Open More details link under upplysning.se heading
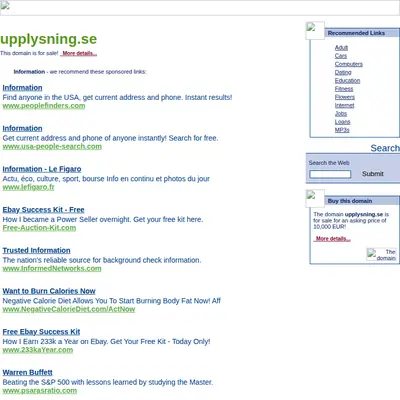Screen dimensions: 400x400 pyautogui.click(x=79, y=53)
